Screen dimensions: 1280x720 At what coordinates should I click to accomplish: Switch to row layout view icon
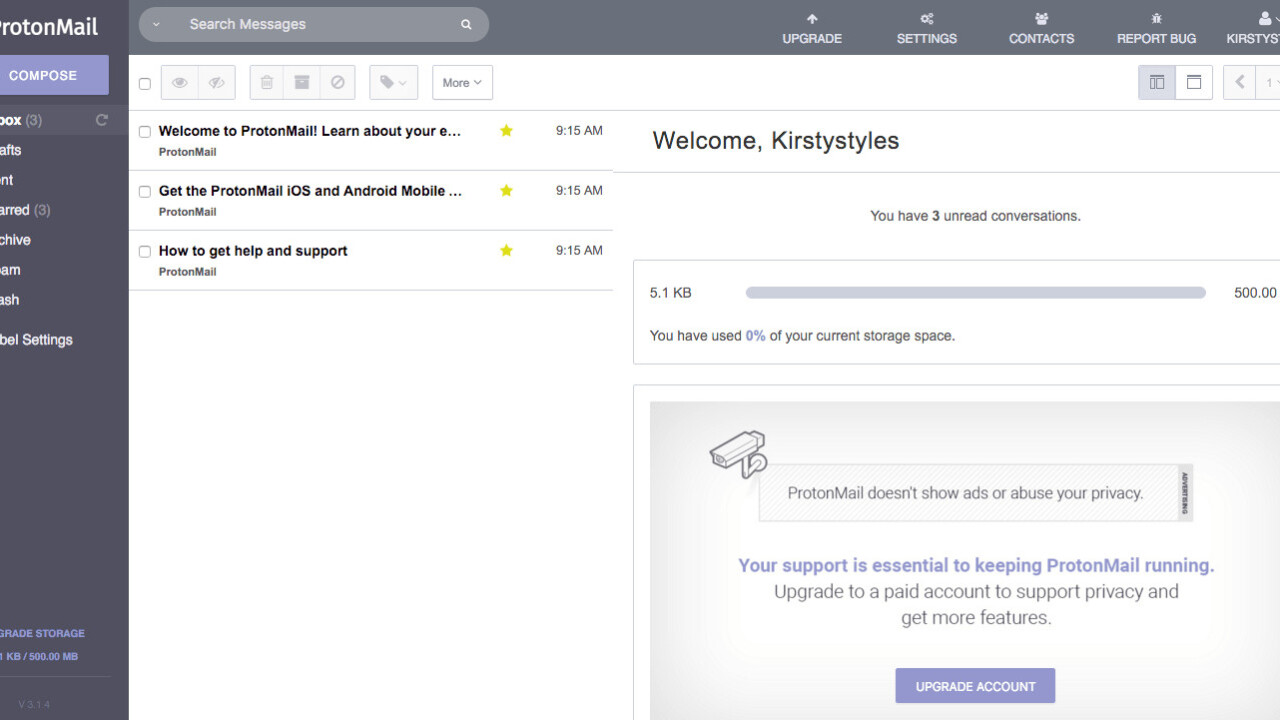(1194, 83)
